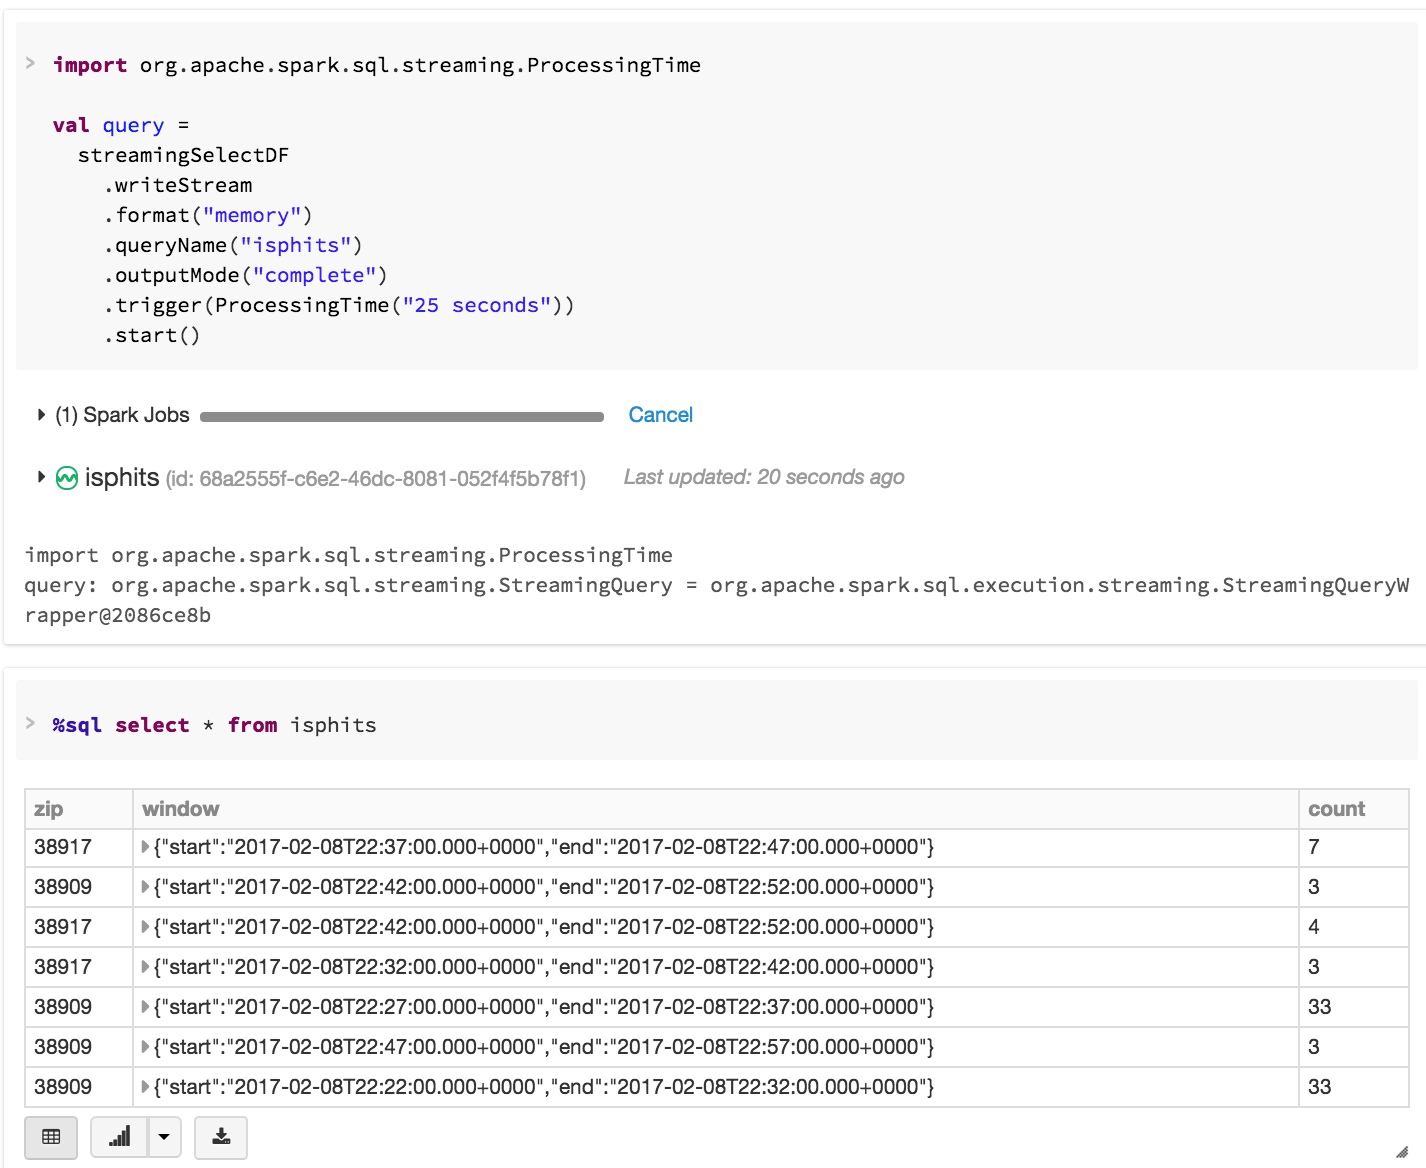
Task: Cancel the running Spark job
Action: [x=660, y=415]
